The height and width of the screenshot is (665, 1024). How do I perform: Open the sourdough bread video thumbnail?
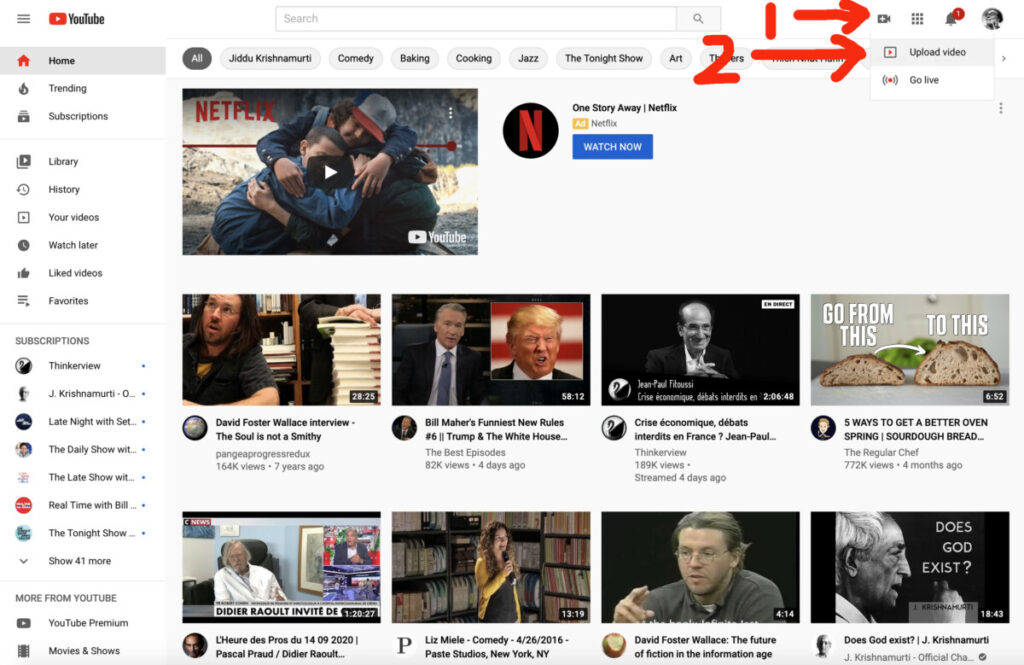pyautogui.click(x=910, y=350)
